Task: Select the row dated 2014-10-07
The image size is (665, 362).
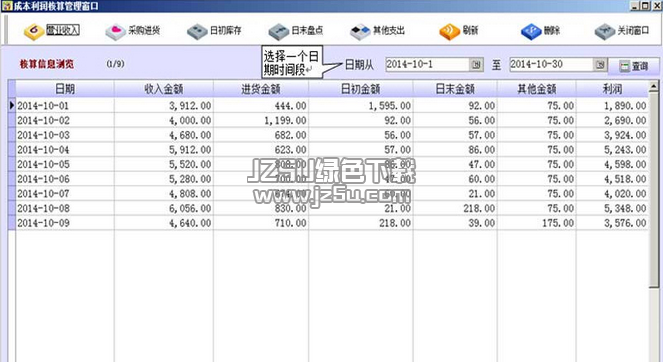Action: coord(332,193)
